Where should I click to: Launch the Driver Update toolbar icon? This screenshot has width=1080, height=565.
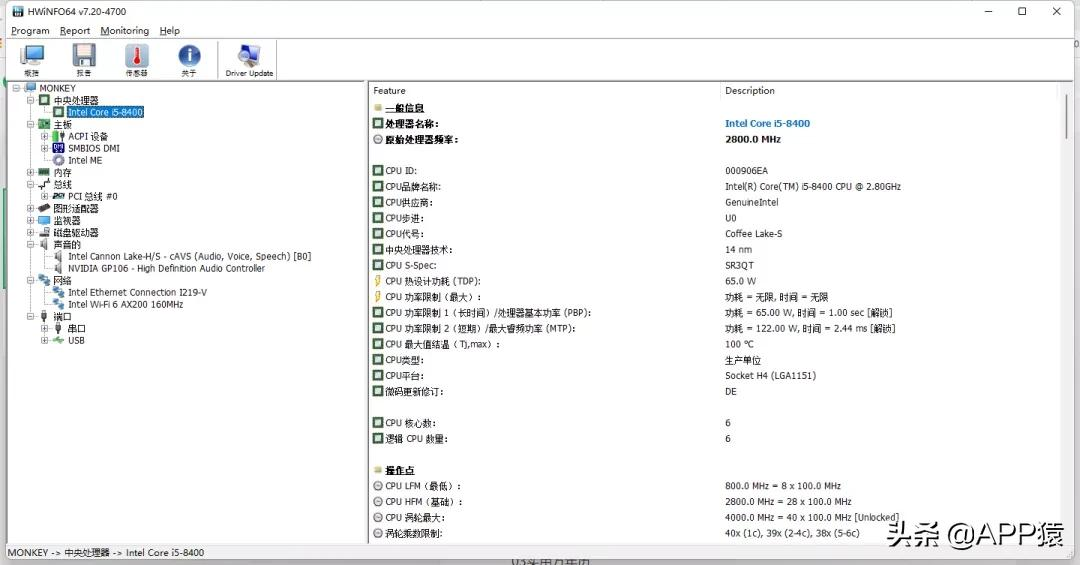pos(249,59)
